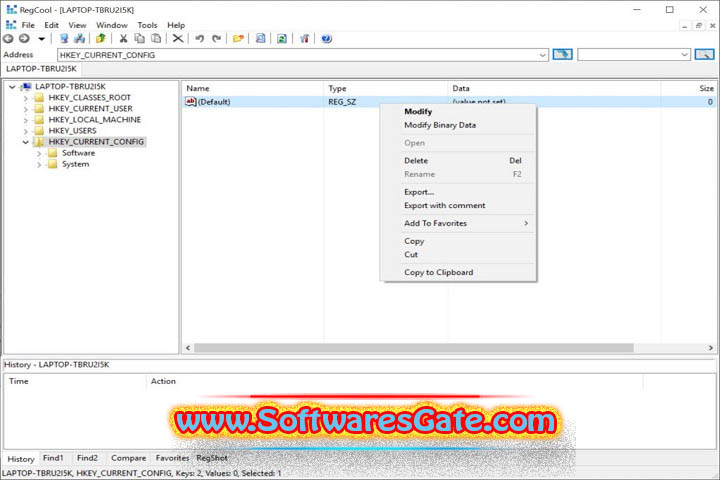Collapse the LAPTOP-TBRU2I5K root tree node
The image size is (720, 480).
(12, 86)
